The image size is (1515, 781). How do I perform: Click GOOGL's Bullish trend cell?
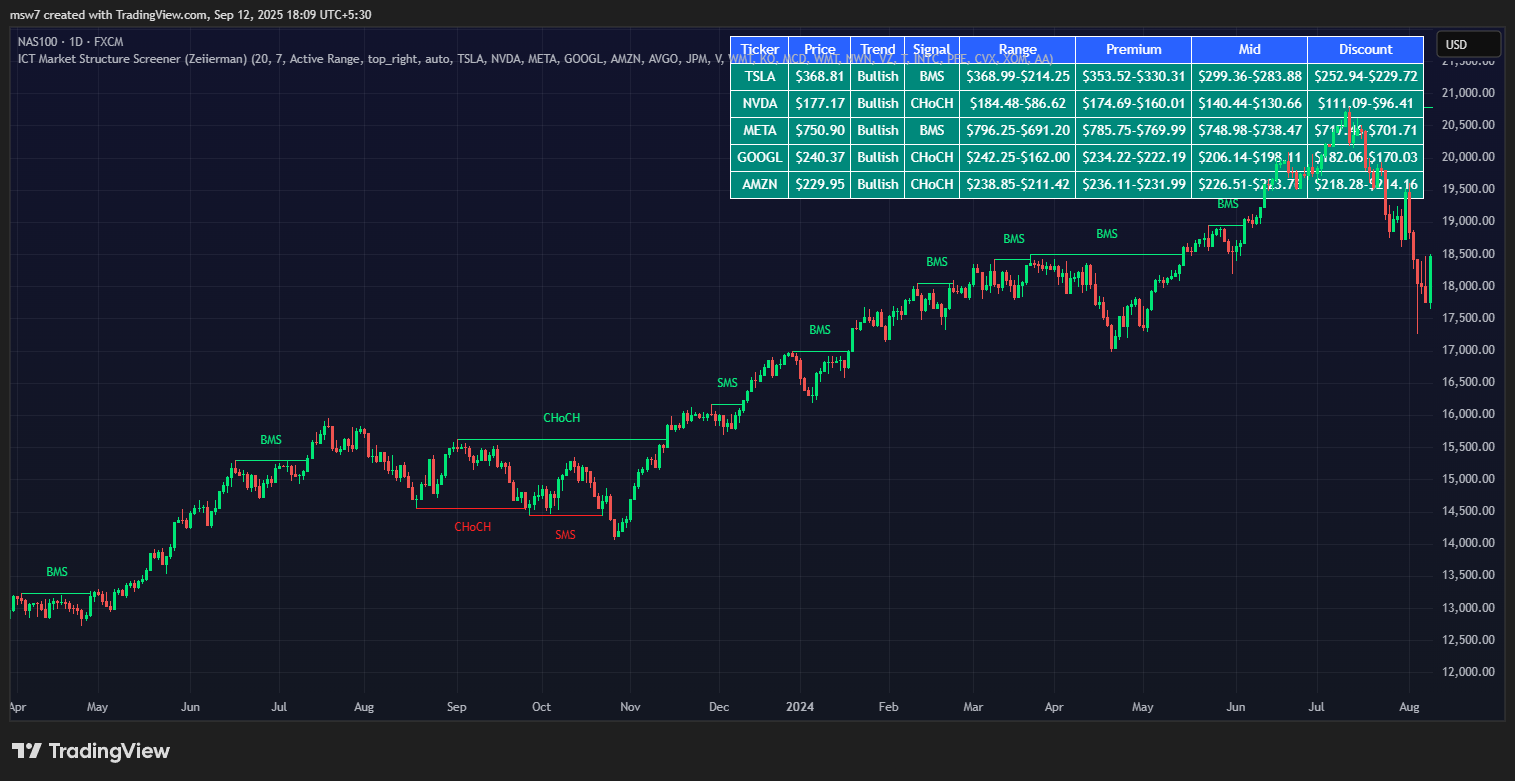click(877, 157)
